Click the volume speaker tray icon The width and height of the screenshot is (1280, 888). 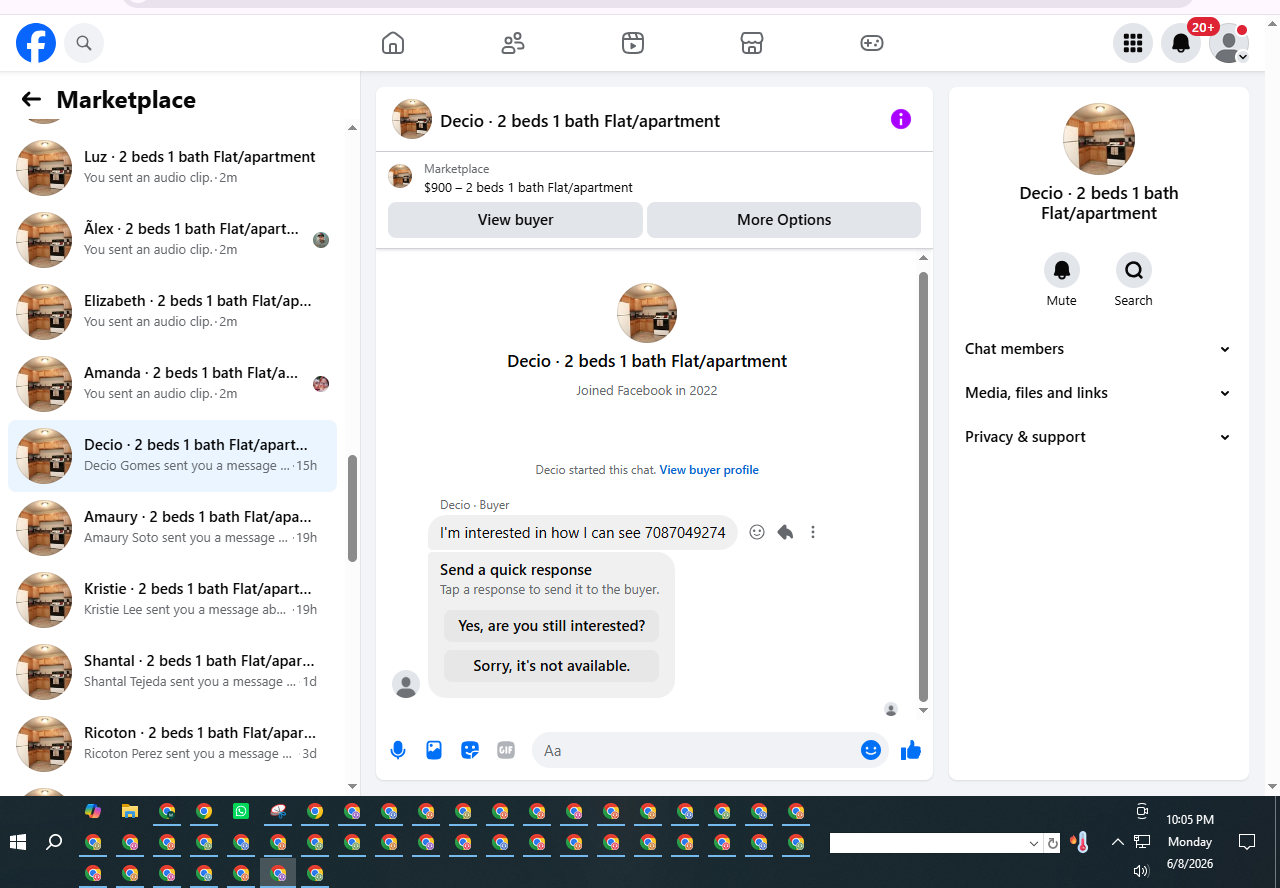coord(1141,871)
